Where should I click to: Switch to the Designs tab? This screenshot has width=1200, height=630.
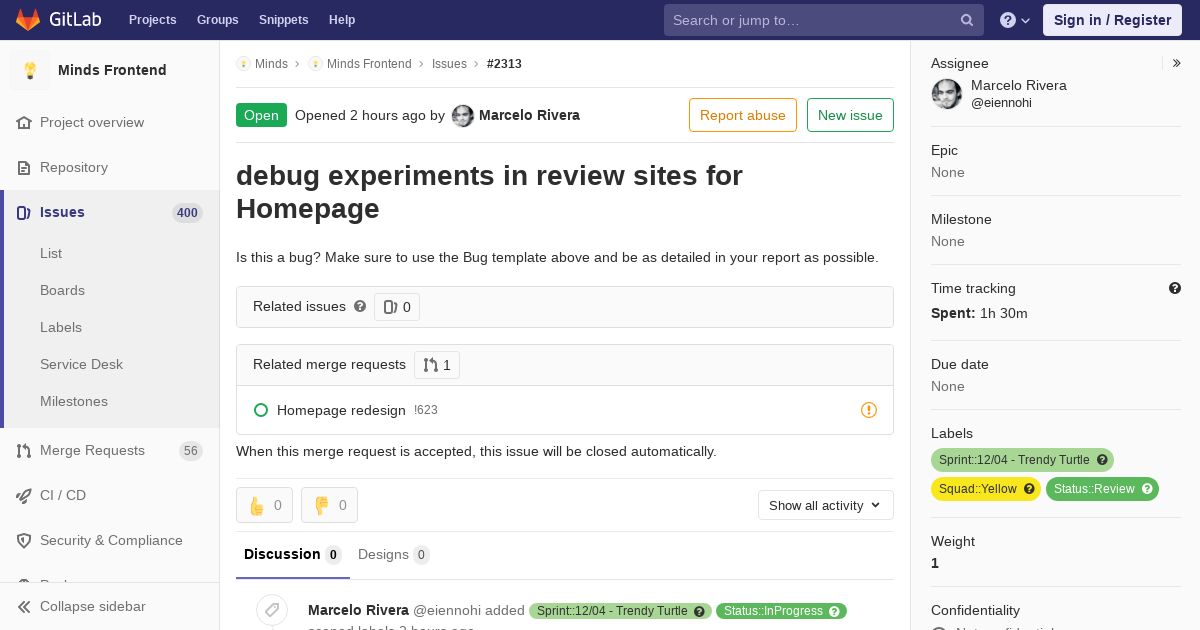coord(393,554)
